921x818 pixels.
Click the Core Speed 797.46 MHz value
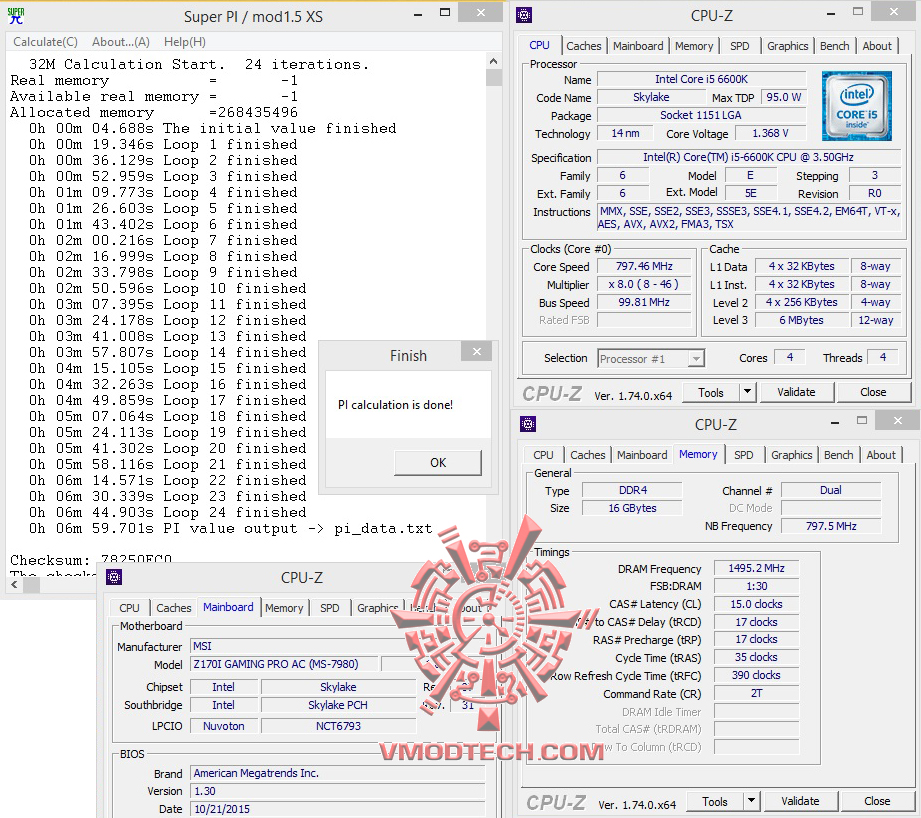644,267
